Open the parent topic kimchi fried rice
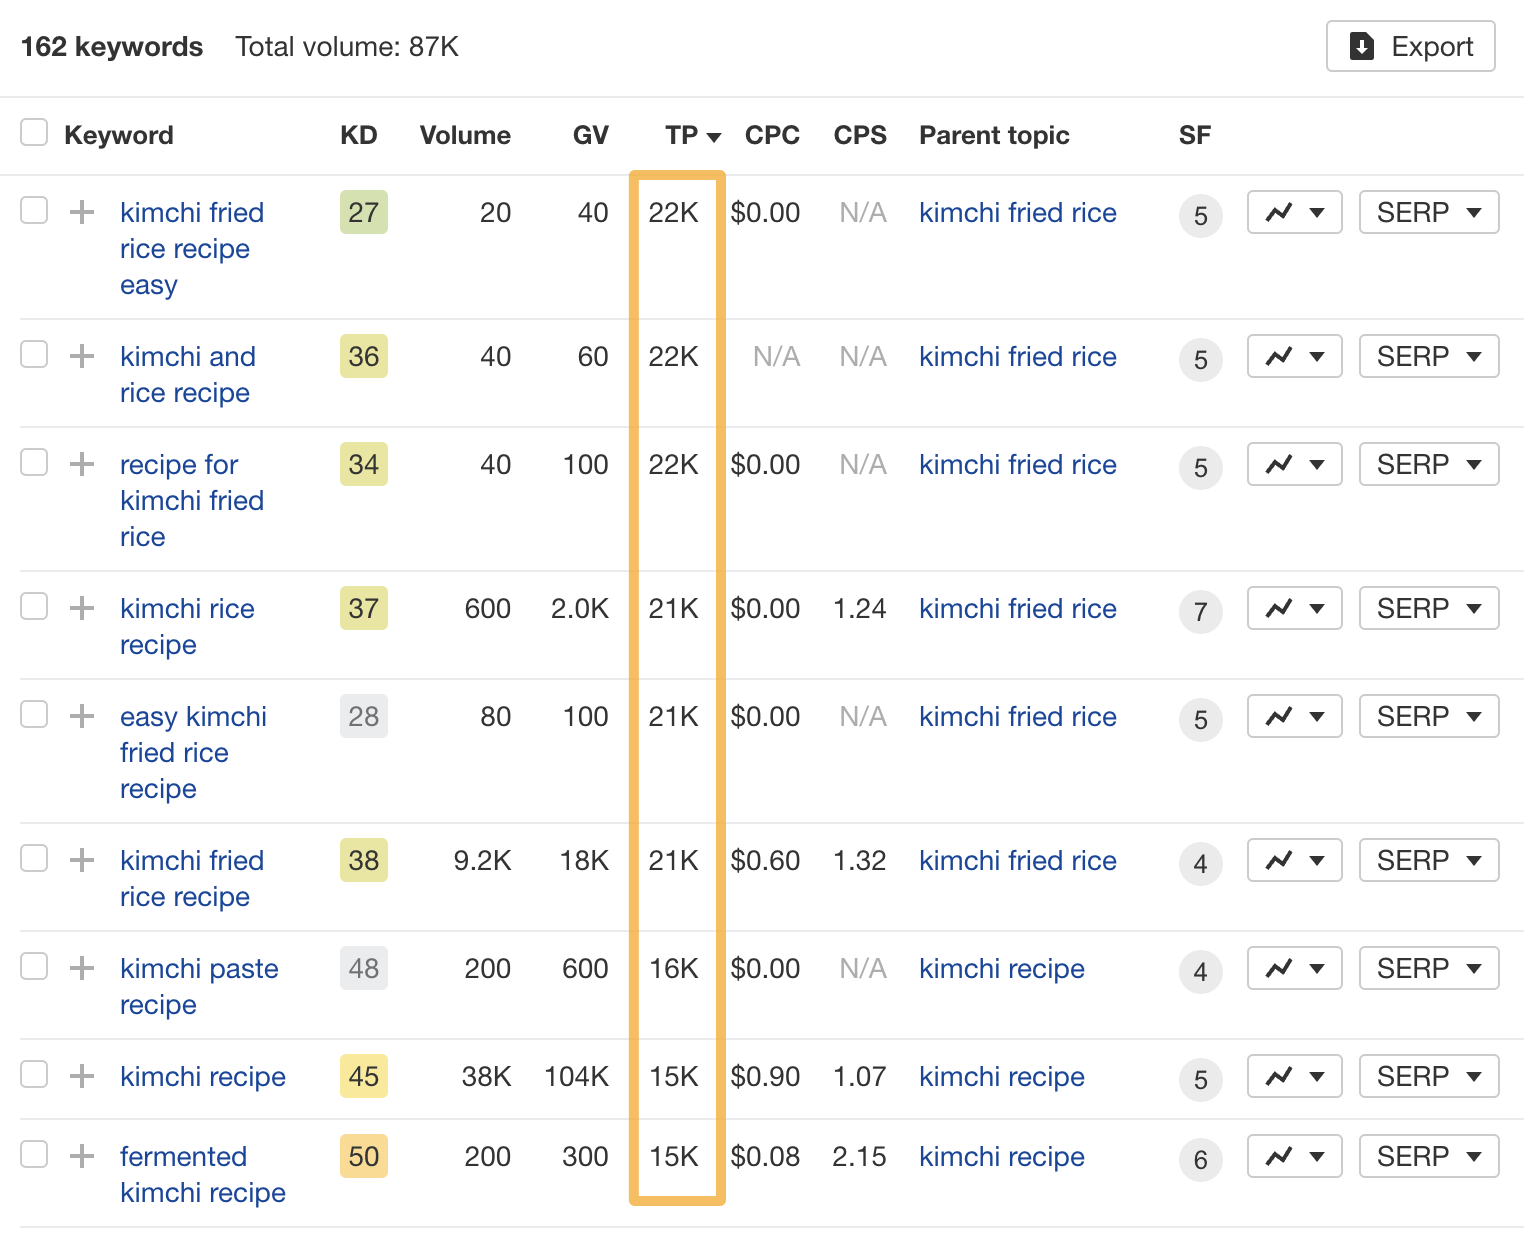This screenshot has height=1242, width=1524. (1017, 212)
